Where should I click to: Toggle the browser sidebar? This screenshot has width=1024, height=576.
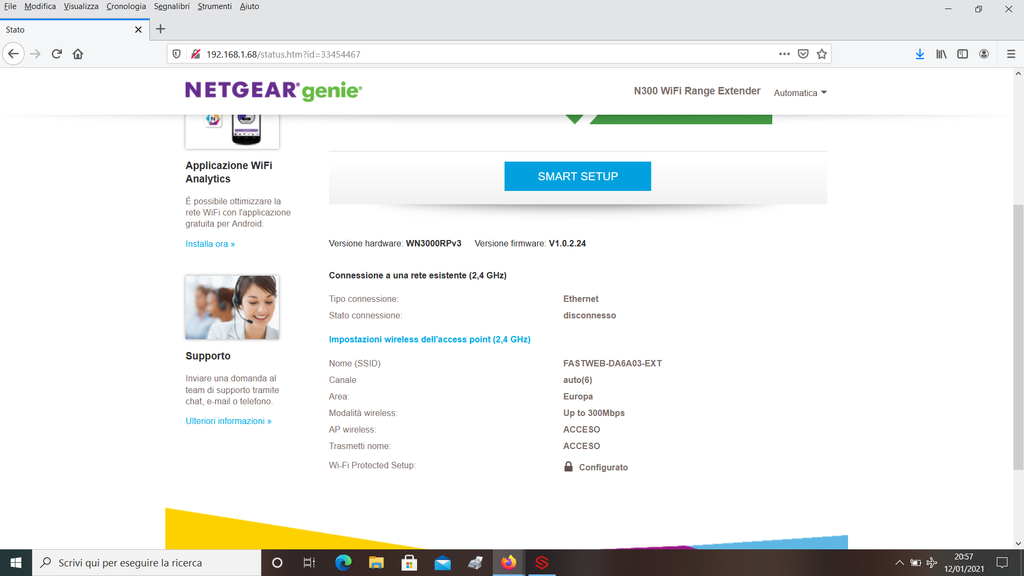pos(963,54)
